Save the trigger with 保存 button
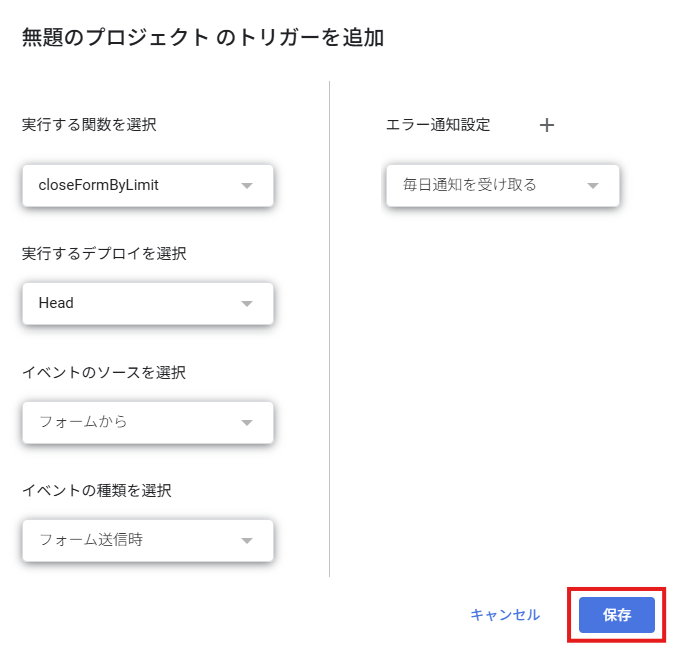 tap(616, 615)
